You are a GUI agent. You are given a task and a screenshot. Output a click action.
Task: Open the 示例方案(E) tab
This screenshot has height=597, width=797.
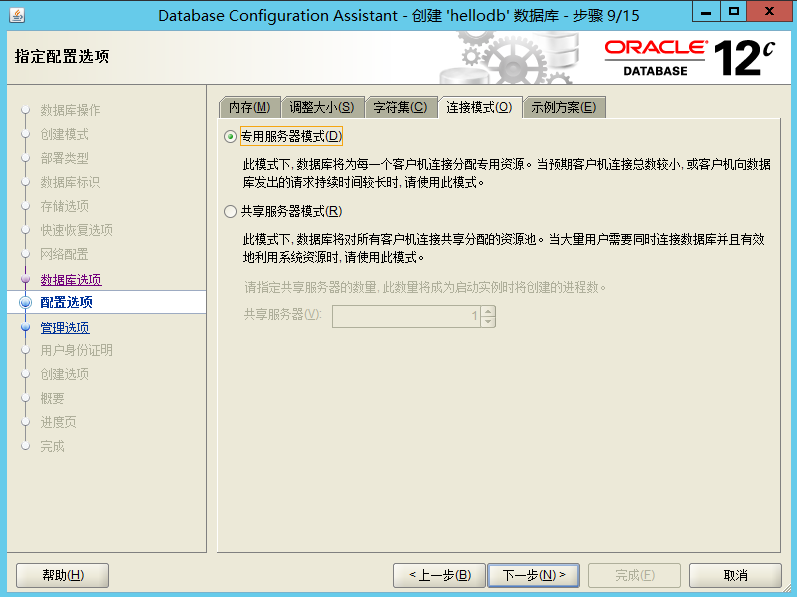[x=564, y=107]
